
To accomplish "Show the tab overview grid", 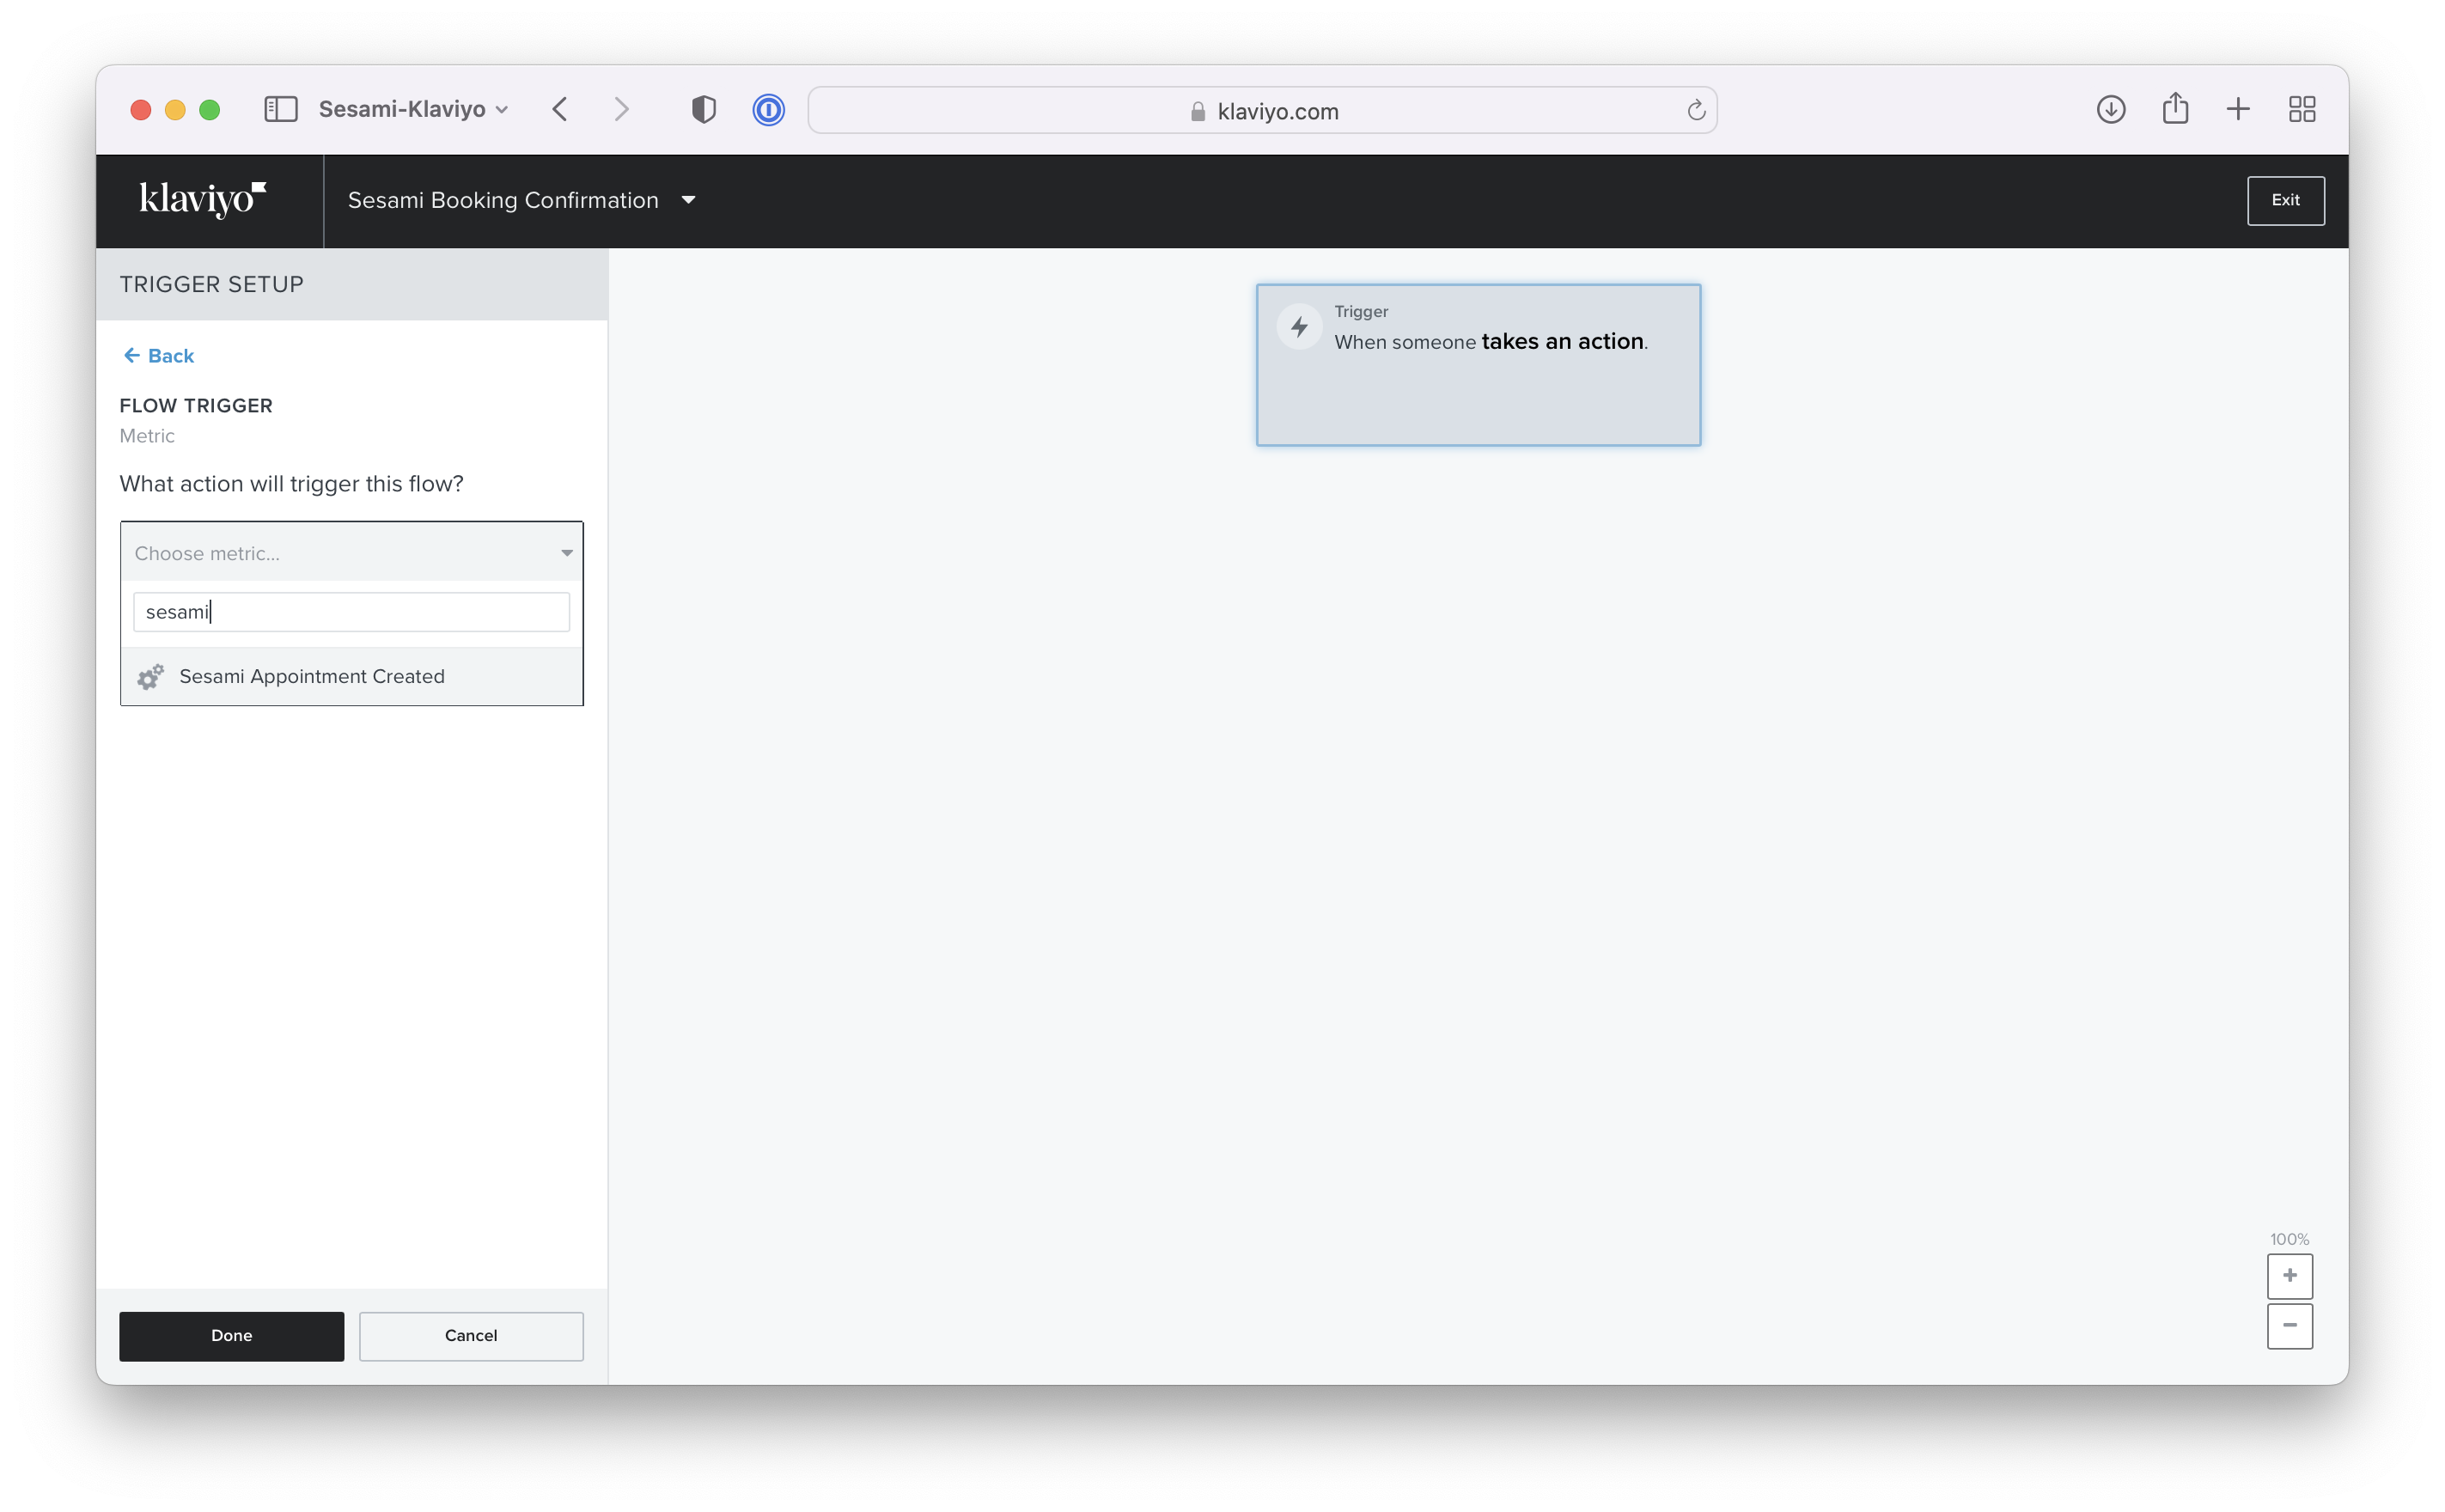I will click(2302, 109).
